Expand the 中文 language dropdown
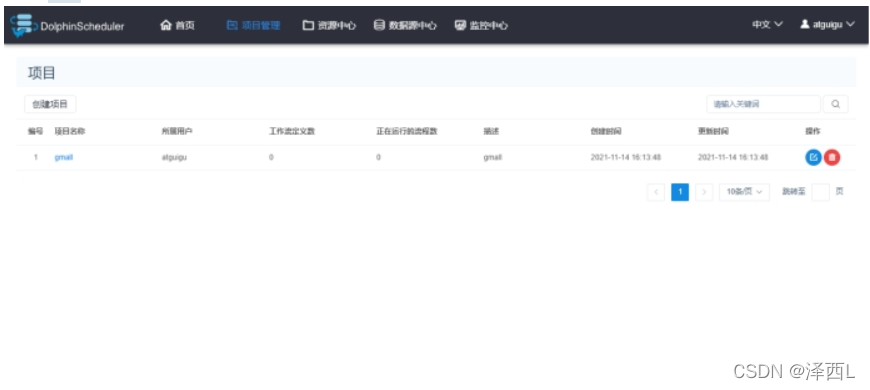This screenshot has height=390, width=870. click(x=767, y=24)
